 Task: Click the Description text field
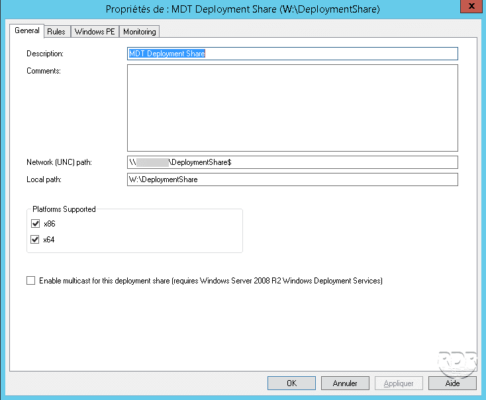click(292, 54)
